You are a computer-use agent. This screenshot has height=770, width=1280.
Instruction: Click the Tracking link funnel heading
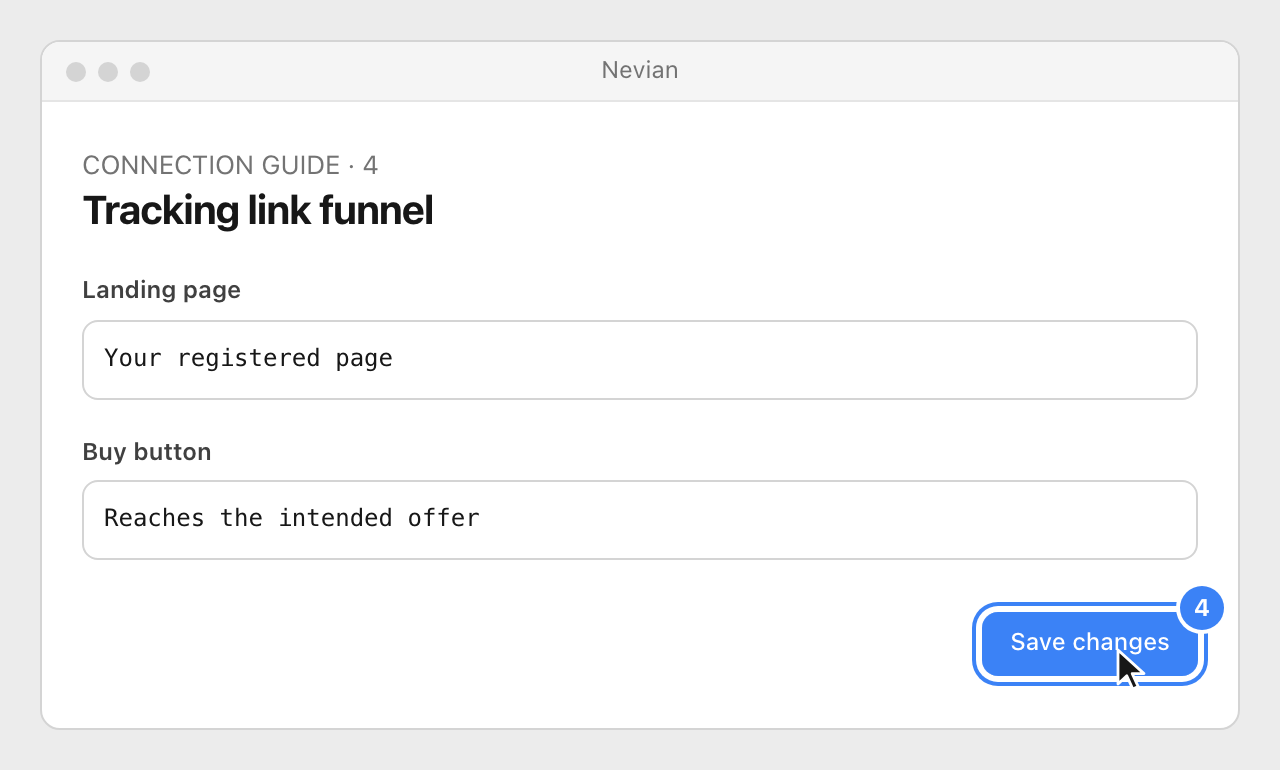coord(258,211)
